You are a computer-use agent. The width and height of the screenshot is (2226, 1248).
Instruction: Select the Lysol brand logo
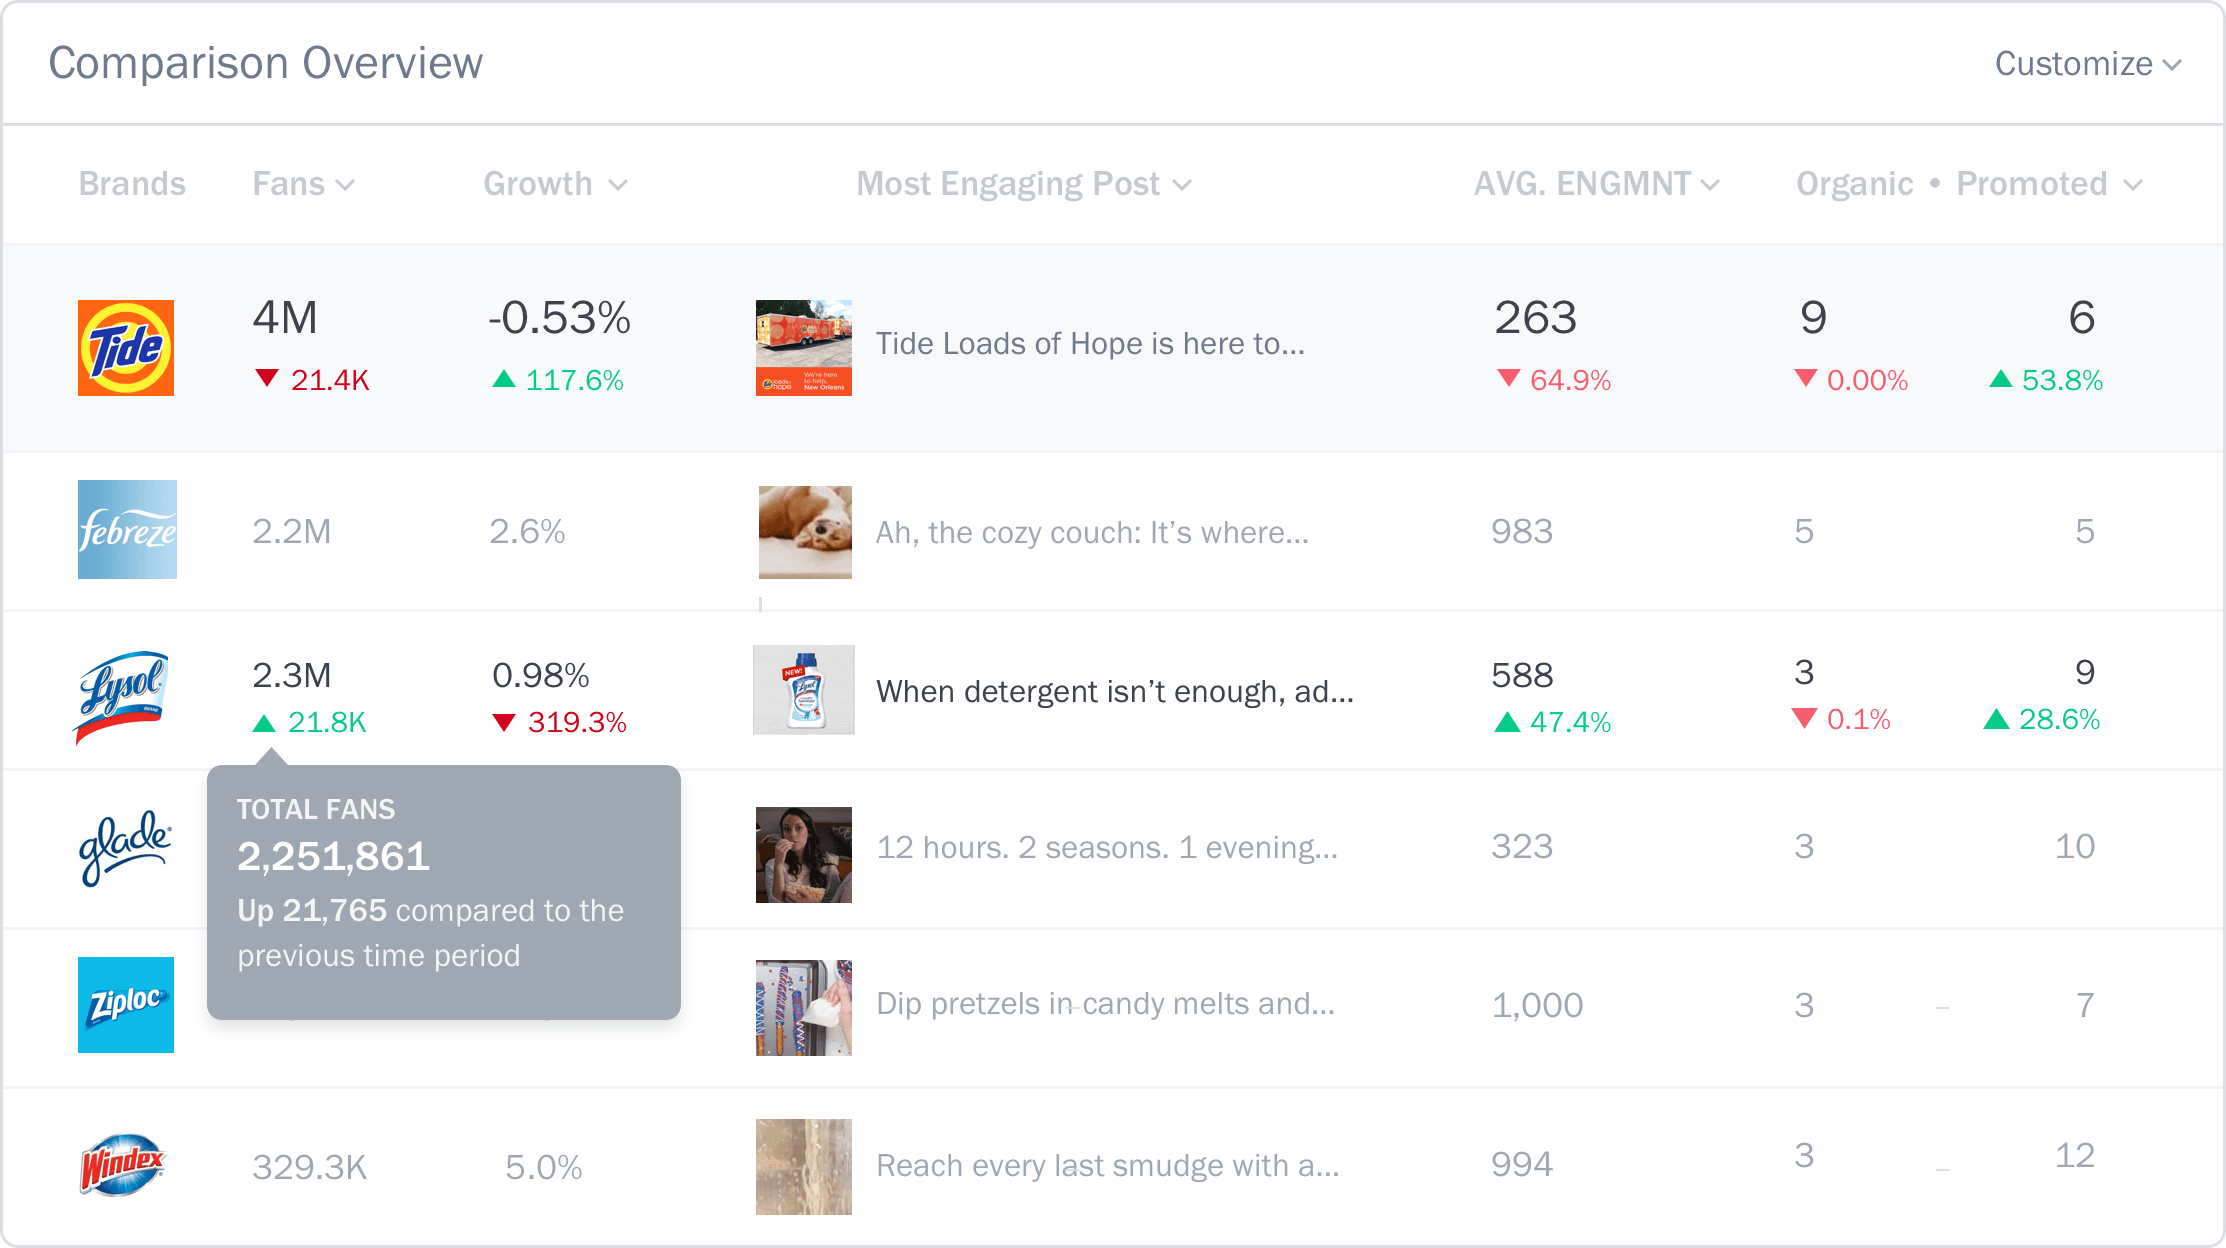pyautogui.click(x=122, y=696)
